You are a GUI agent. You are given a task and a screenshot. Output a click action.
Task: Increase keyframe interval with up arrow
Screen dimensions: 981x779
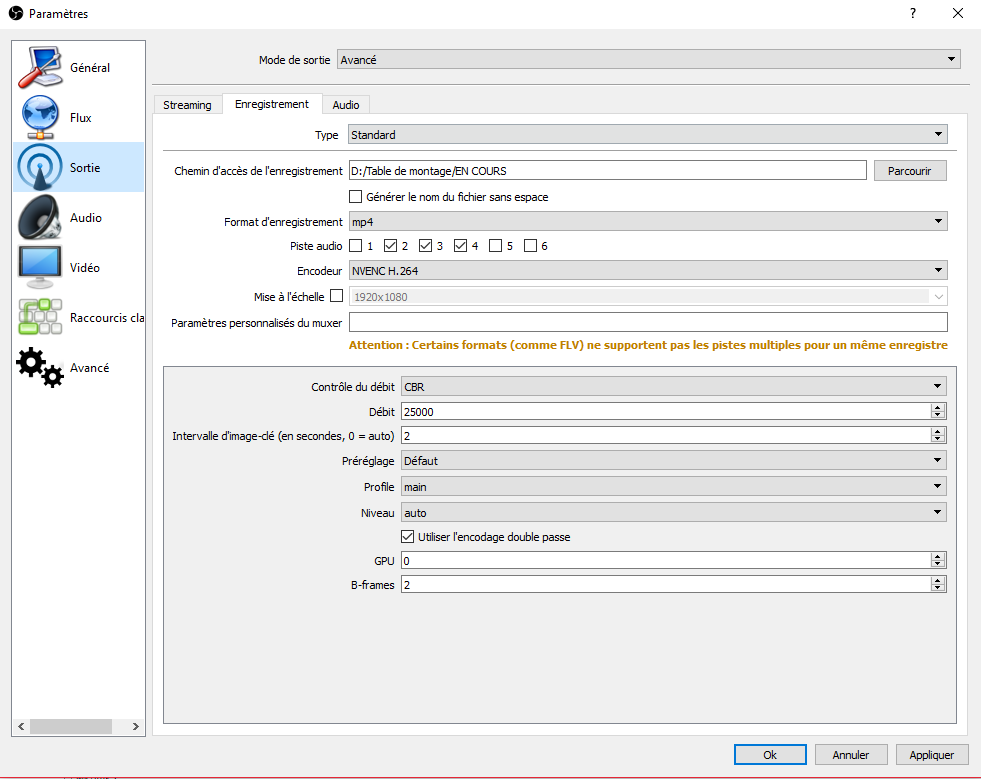[938, 432]
